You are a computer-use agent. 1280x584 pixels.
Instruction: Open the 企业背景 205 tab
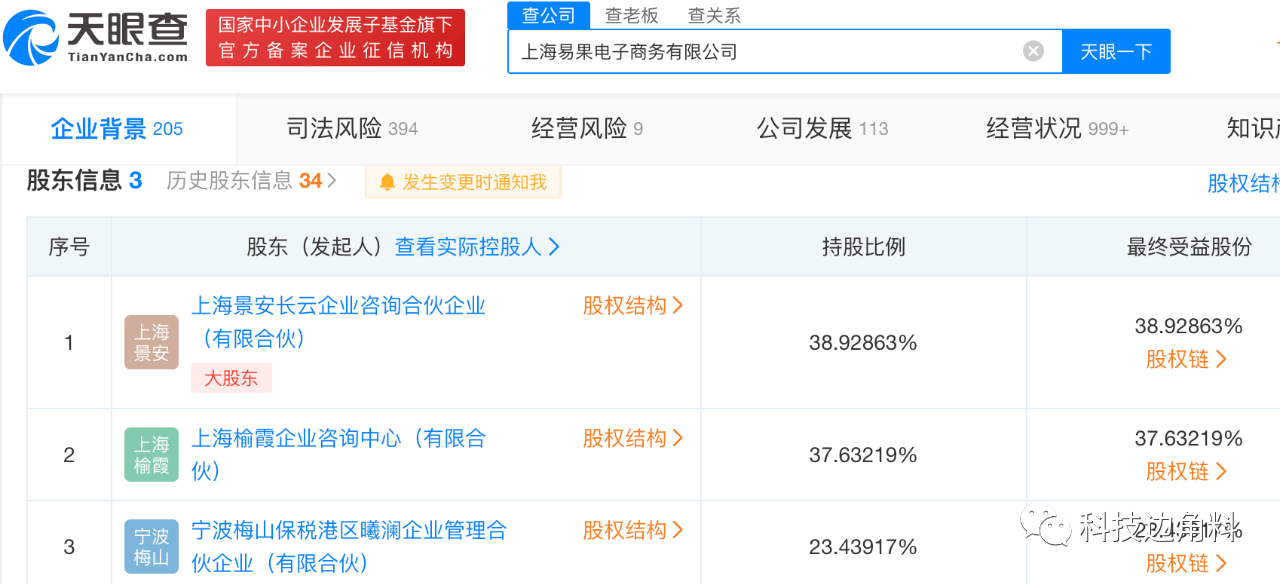[x=117, y=129]
